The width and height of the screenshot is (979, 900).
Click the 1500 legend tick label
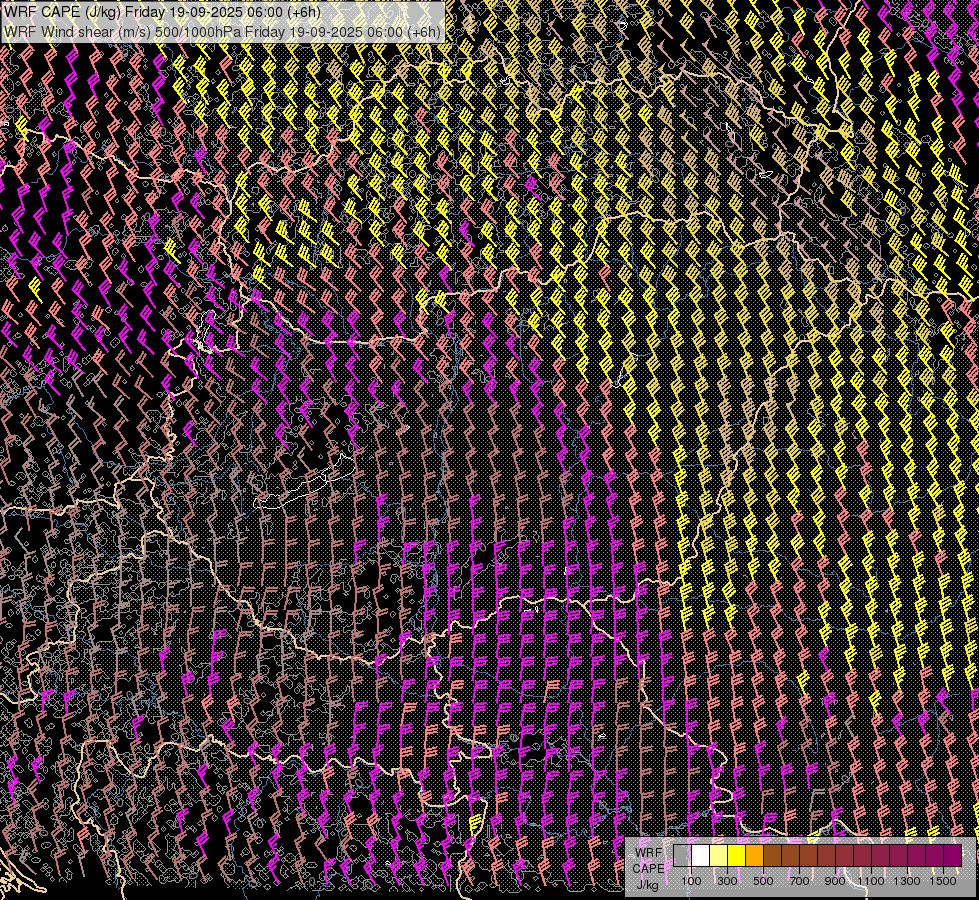(x=943, y=881)
